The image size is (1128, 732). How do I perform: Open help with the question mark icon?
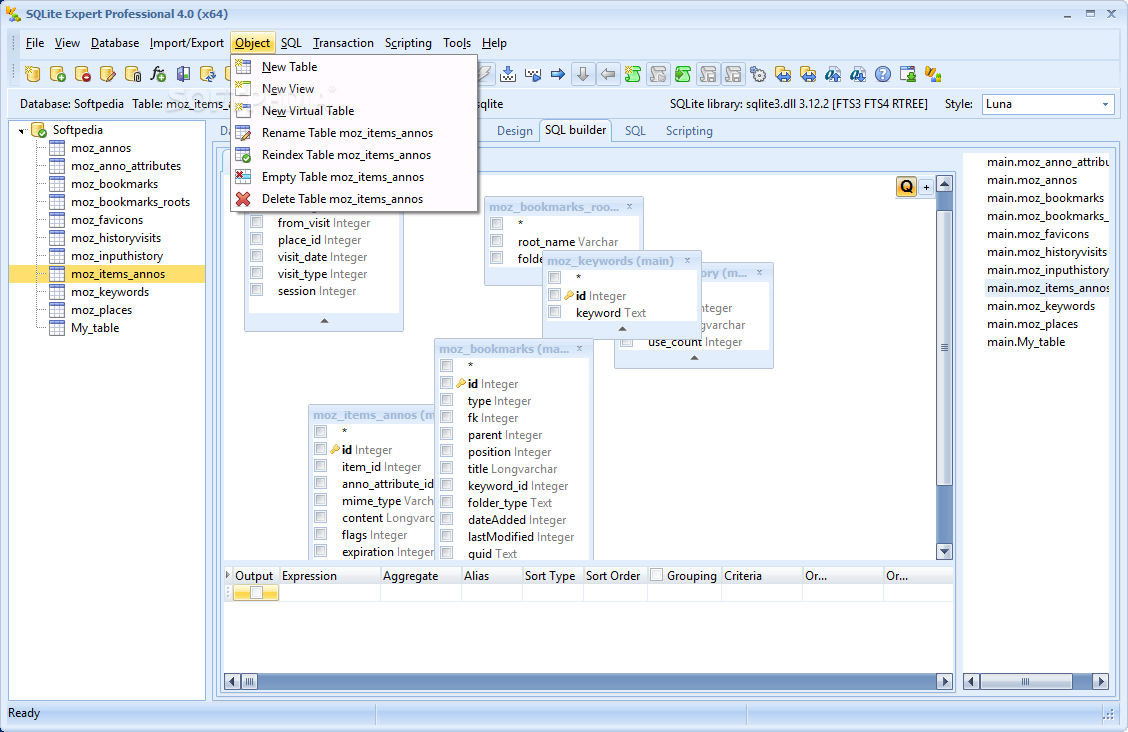883,74
